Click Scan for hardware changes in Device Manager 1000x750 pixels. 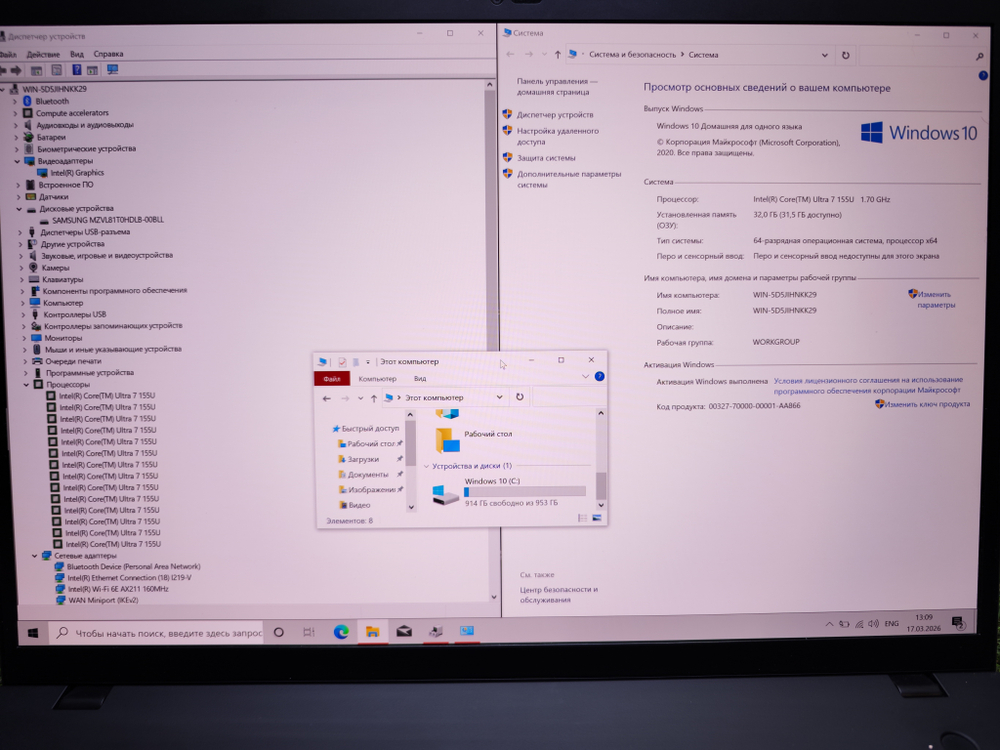coord(110,70)
